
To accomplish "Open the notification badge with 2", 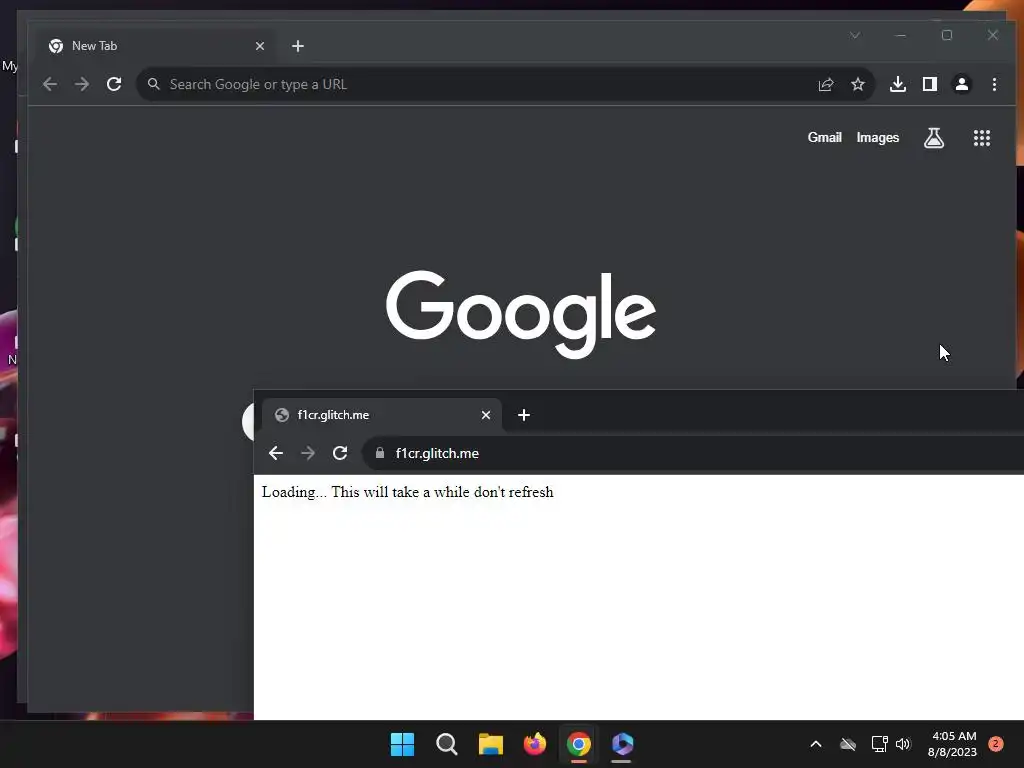I will pyautogui.click(x=996, y=744).
